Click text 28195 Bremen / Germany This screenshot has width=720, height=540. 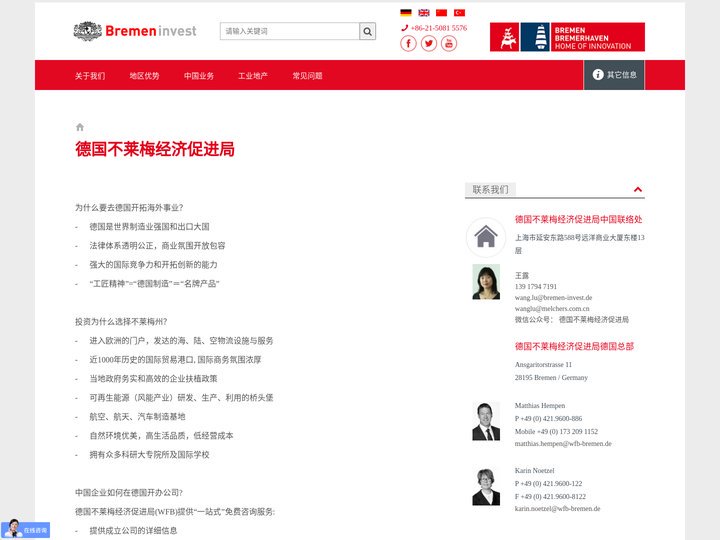click(x=551, y=377)
